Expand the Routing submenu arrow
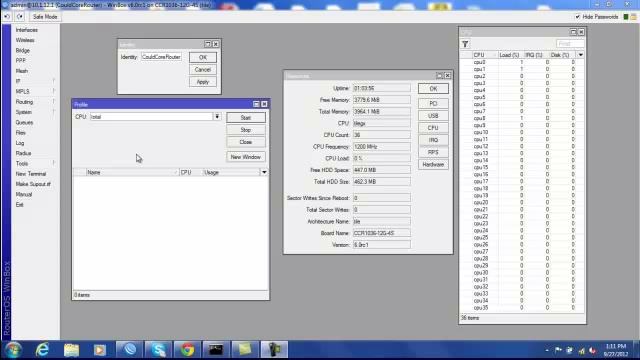Screen dimensions: 640x360 (54, 102)
